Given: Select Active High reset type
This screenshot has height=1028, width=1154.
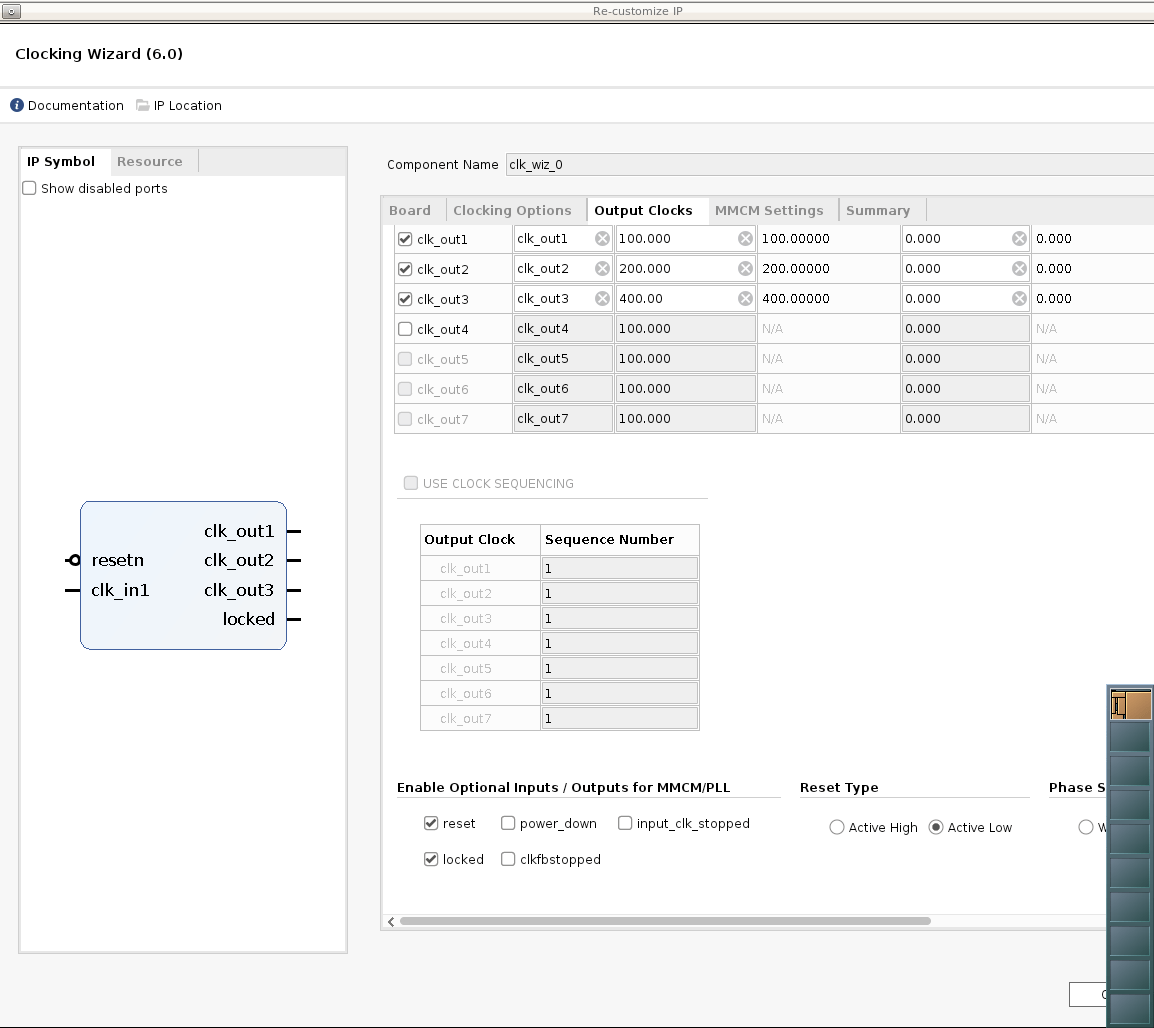Looking at the screenshot, I should click(x=836, y=827).
